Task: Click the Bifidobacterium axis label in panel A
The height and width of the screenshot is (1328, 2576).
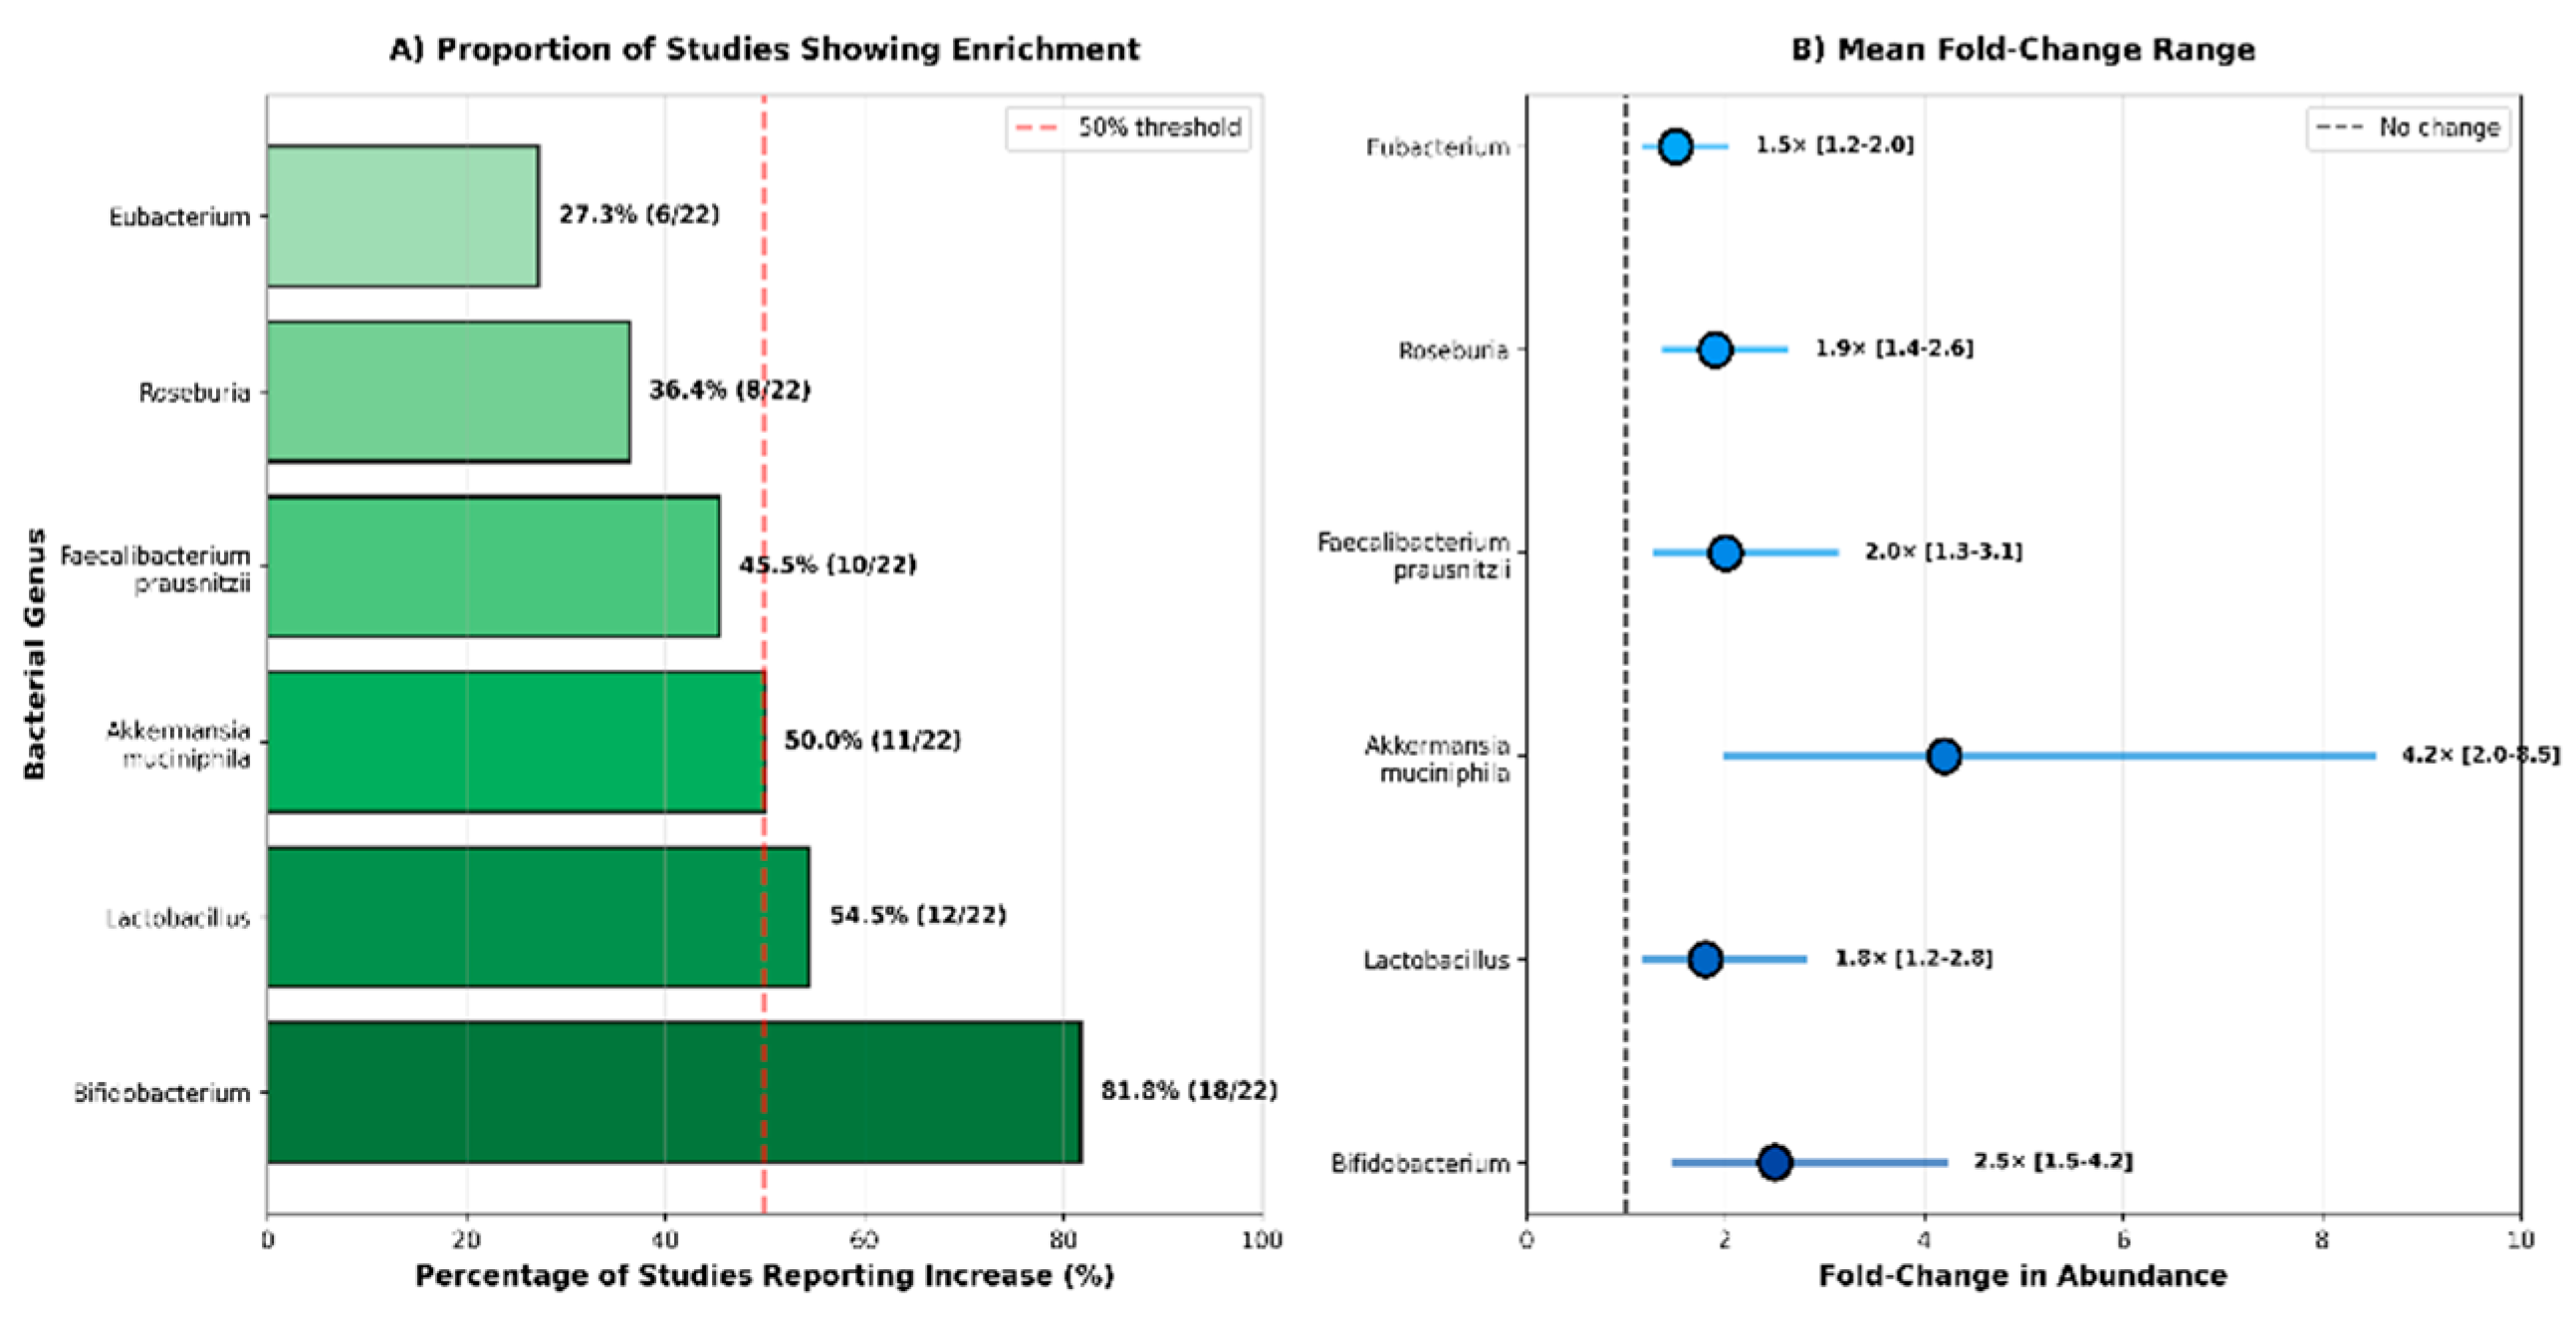Action: [162, 1093]
